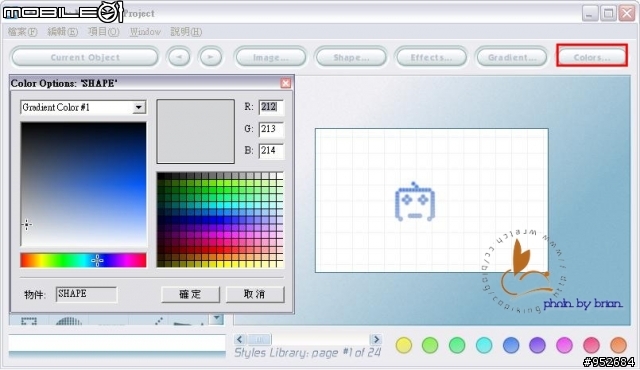Select the blue style circle
Image resolution: width=640 pixels, height=370 pixels.
[511, 345]
